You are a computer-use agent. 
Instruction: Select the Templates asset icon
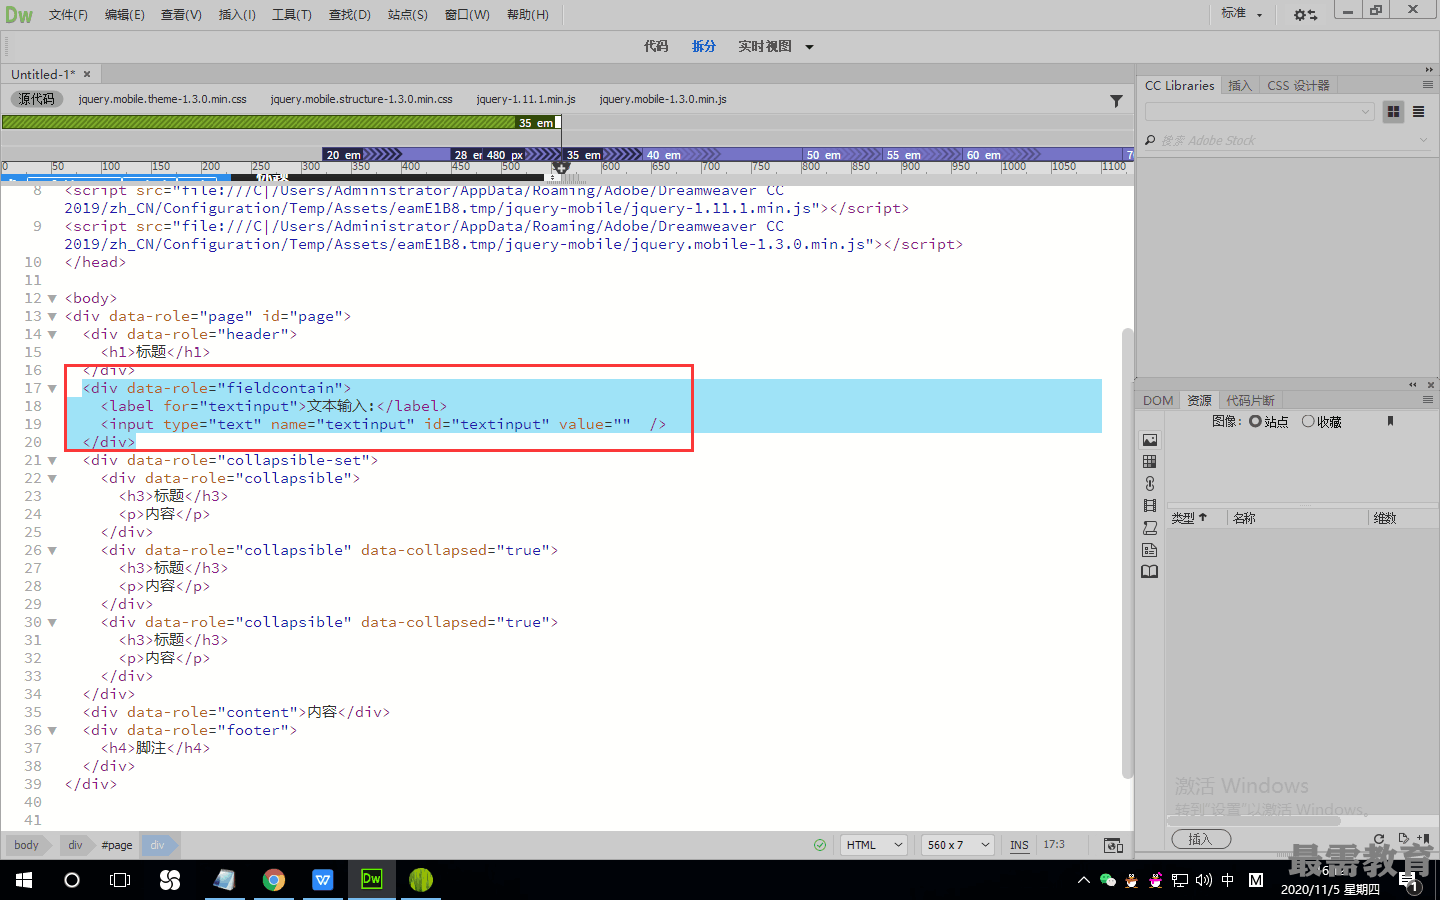coord(1150,550)
